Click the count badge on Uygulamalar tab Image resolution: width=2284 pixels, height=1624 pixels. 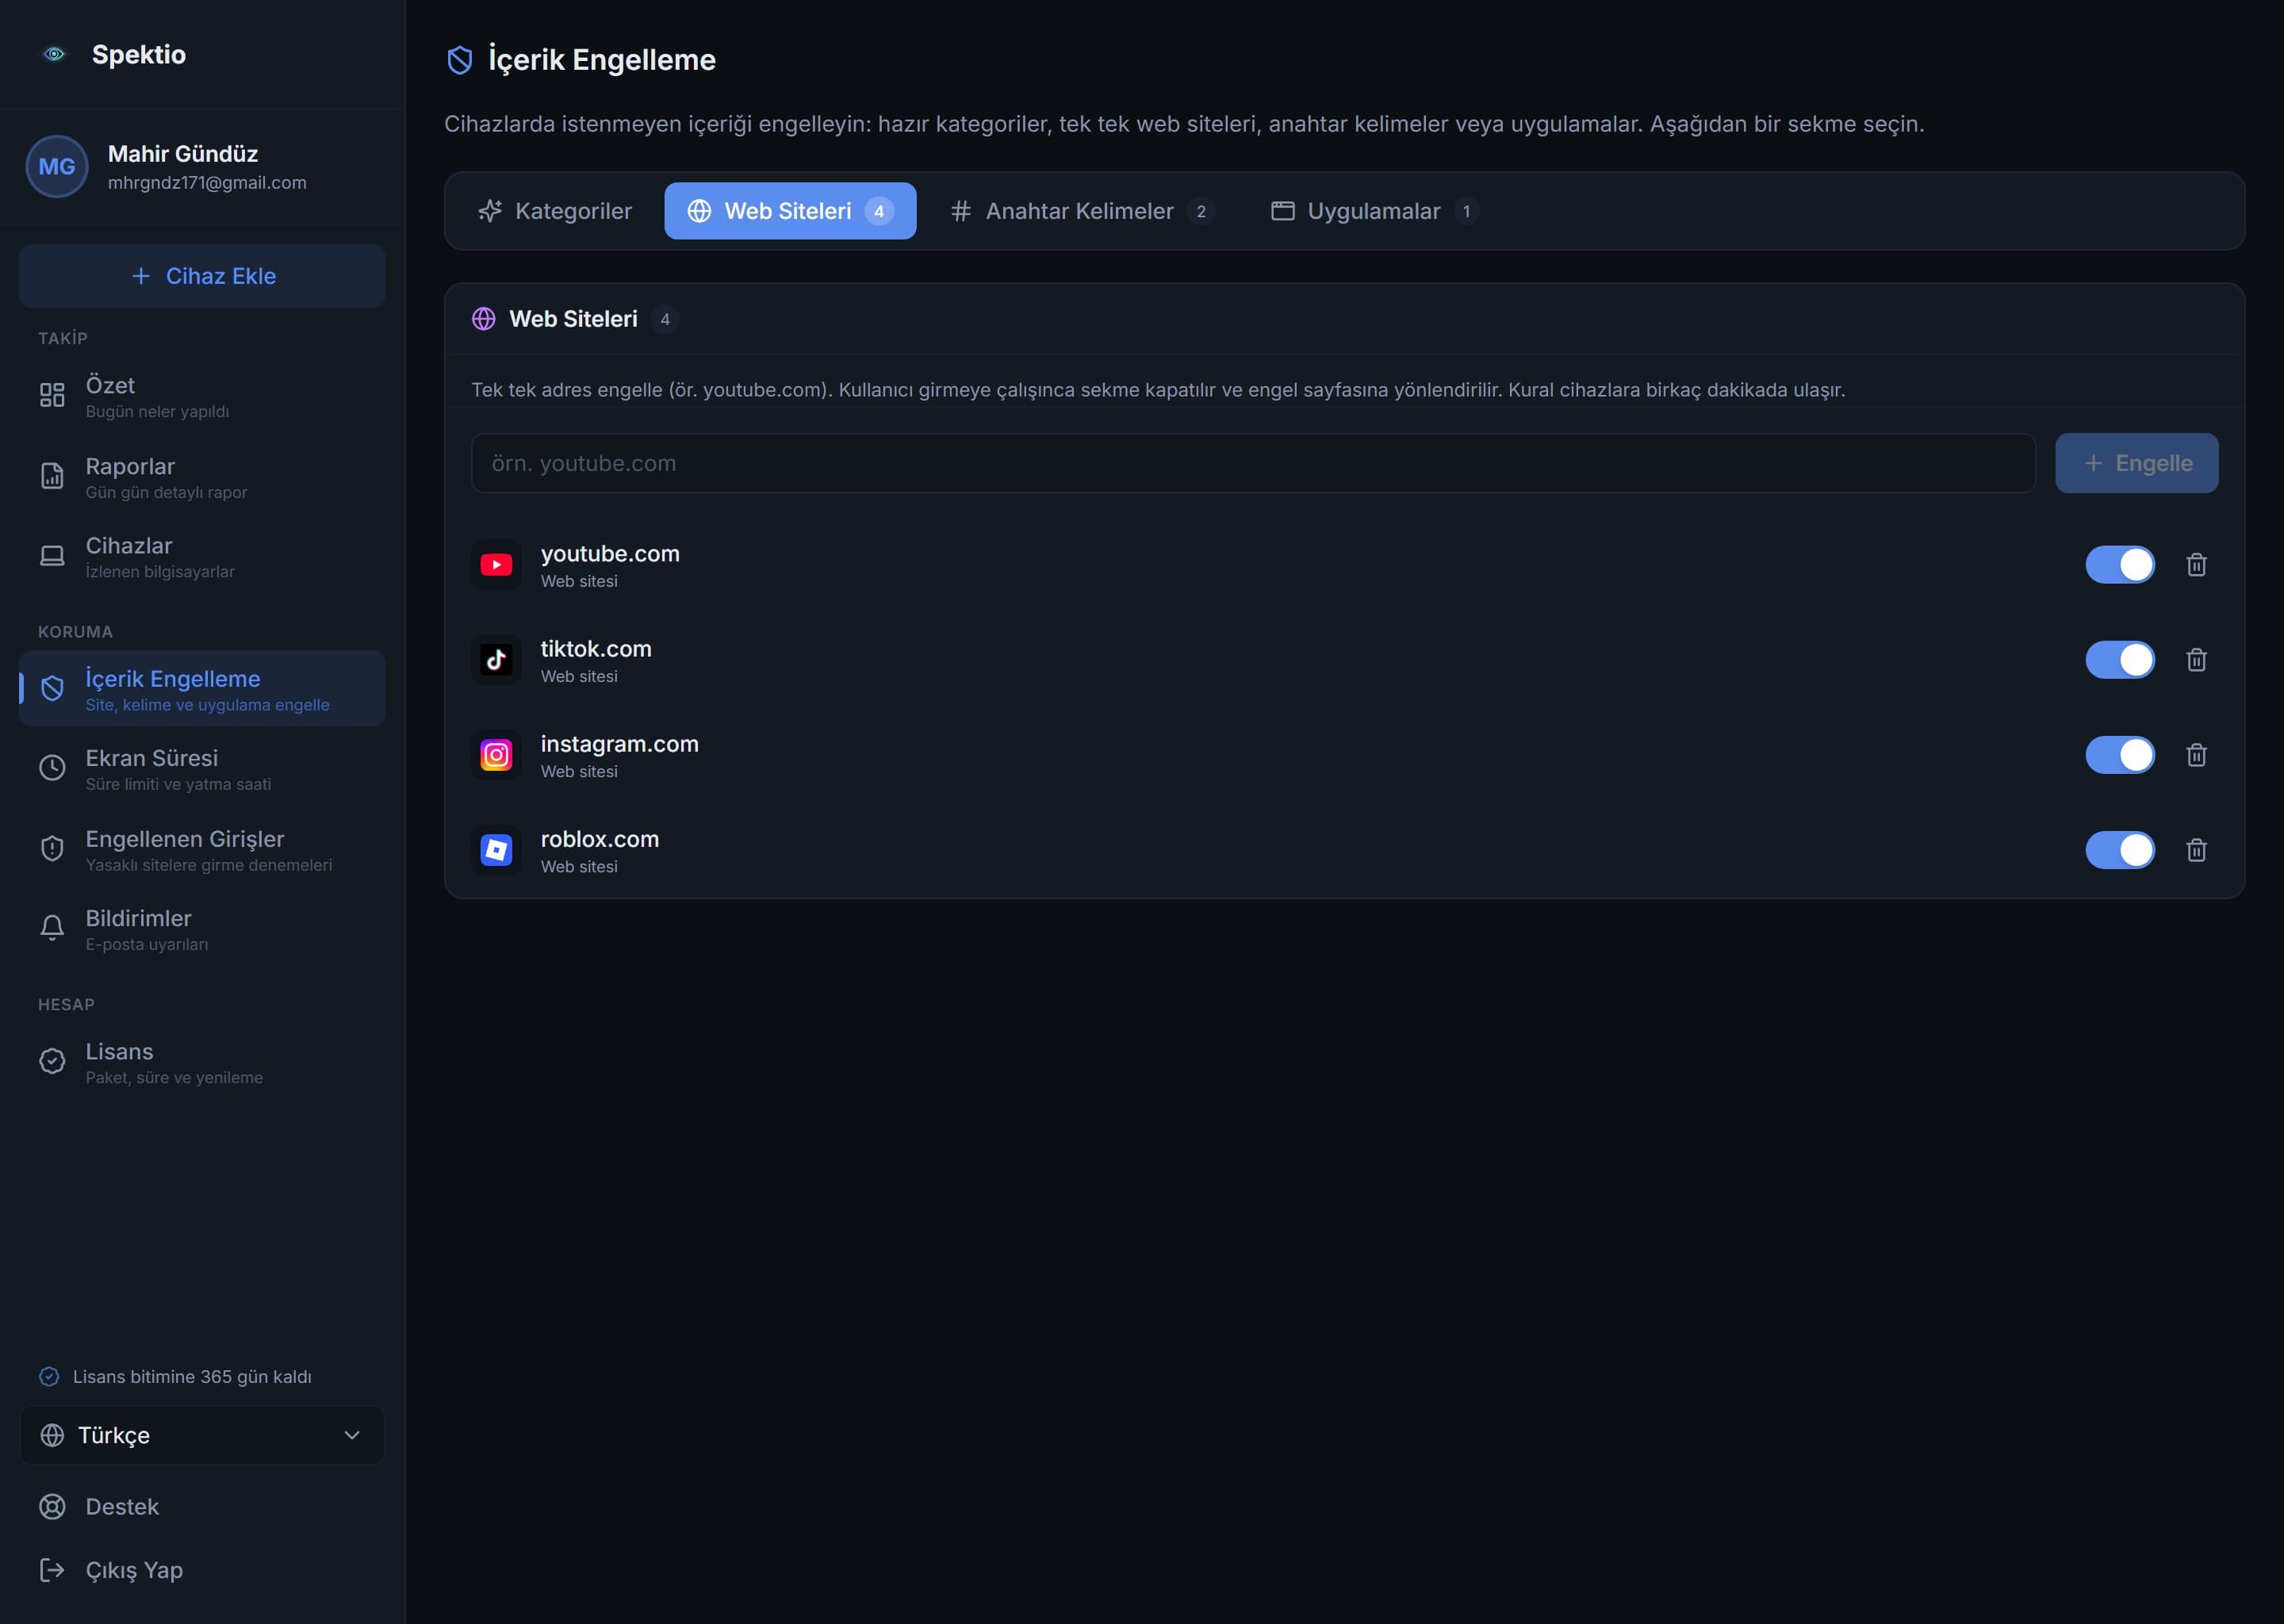pos(1466,211)
